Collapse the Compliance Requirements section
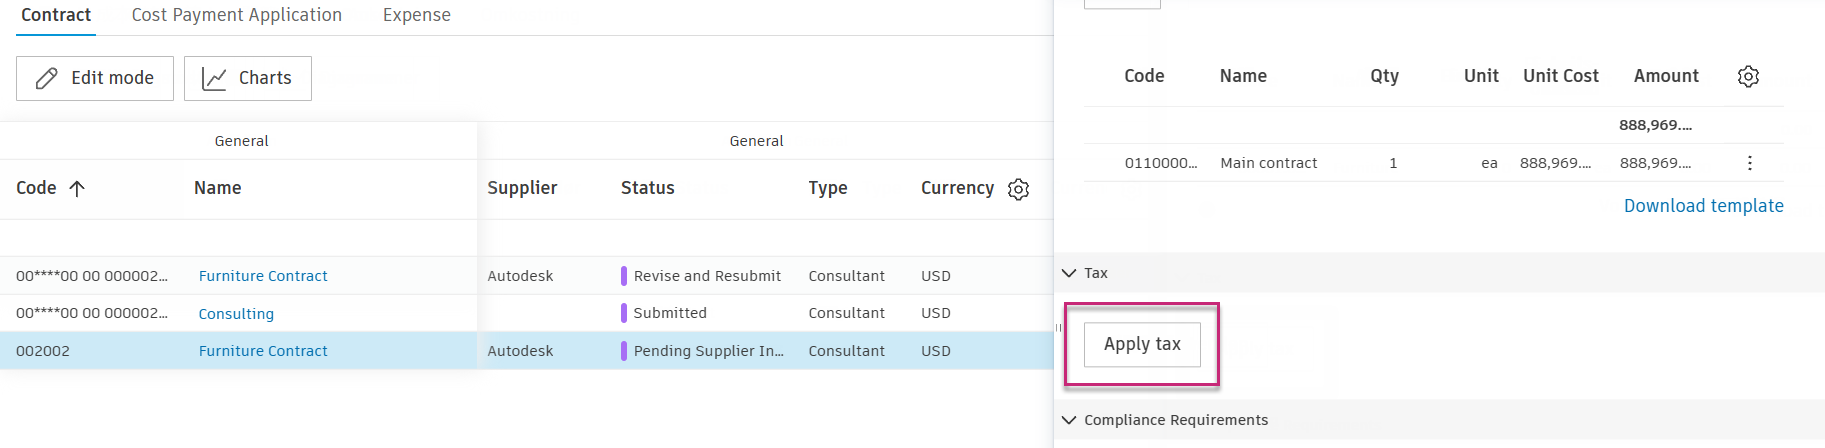Viewport: 1825px width, 448px height. (1069, 420)
